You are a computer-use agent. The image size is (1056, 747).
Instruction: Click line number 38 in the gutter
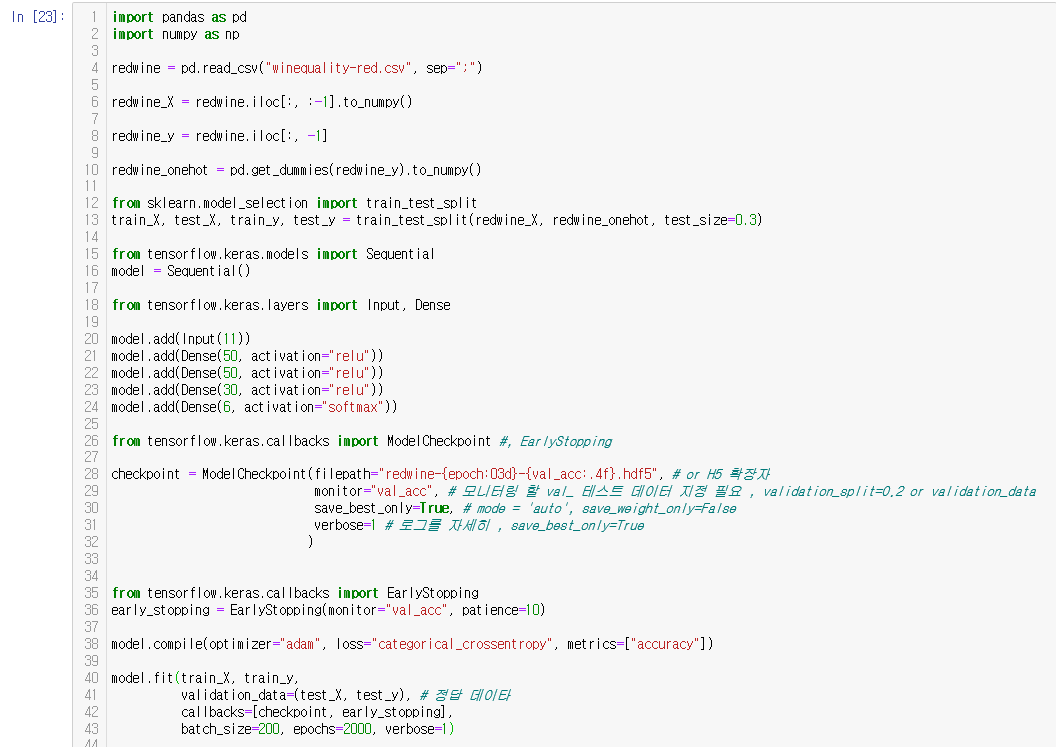(x=92, y=644)
